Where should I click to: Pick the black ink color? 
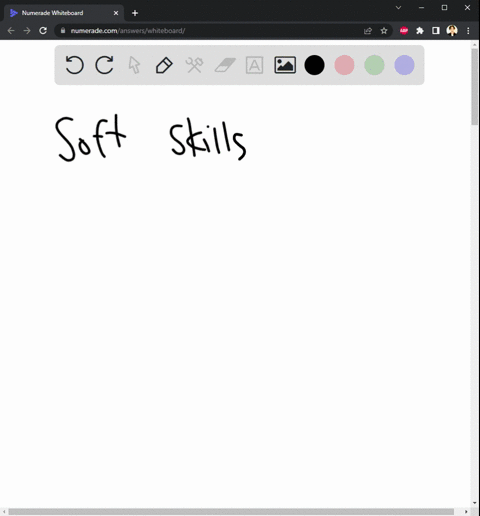click(314, 65)
